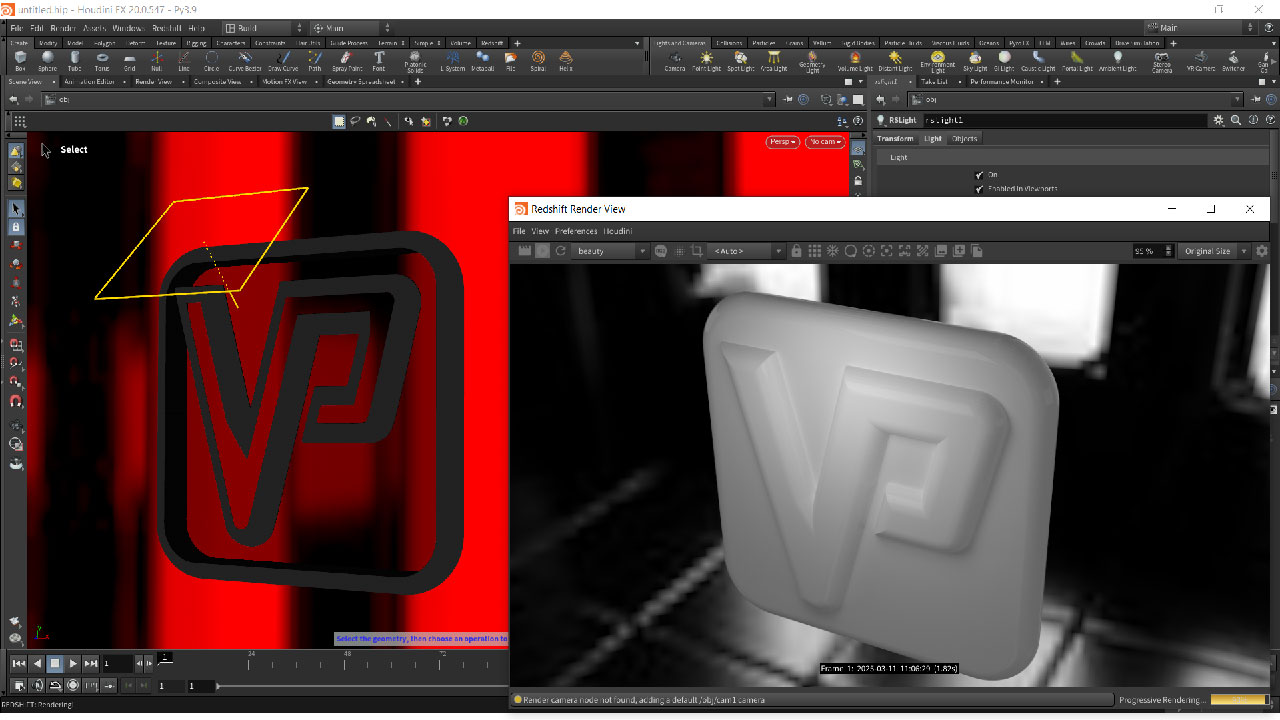Toggle Enabled in Viewports checkbox
Screen dimensions: 1280x720
[x=979, y=188]
